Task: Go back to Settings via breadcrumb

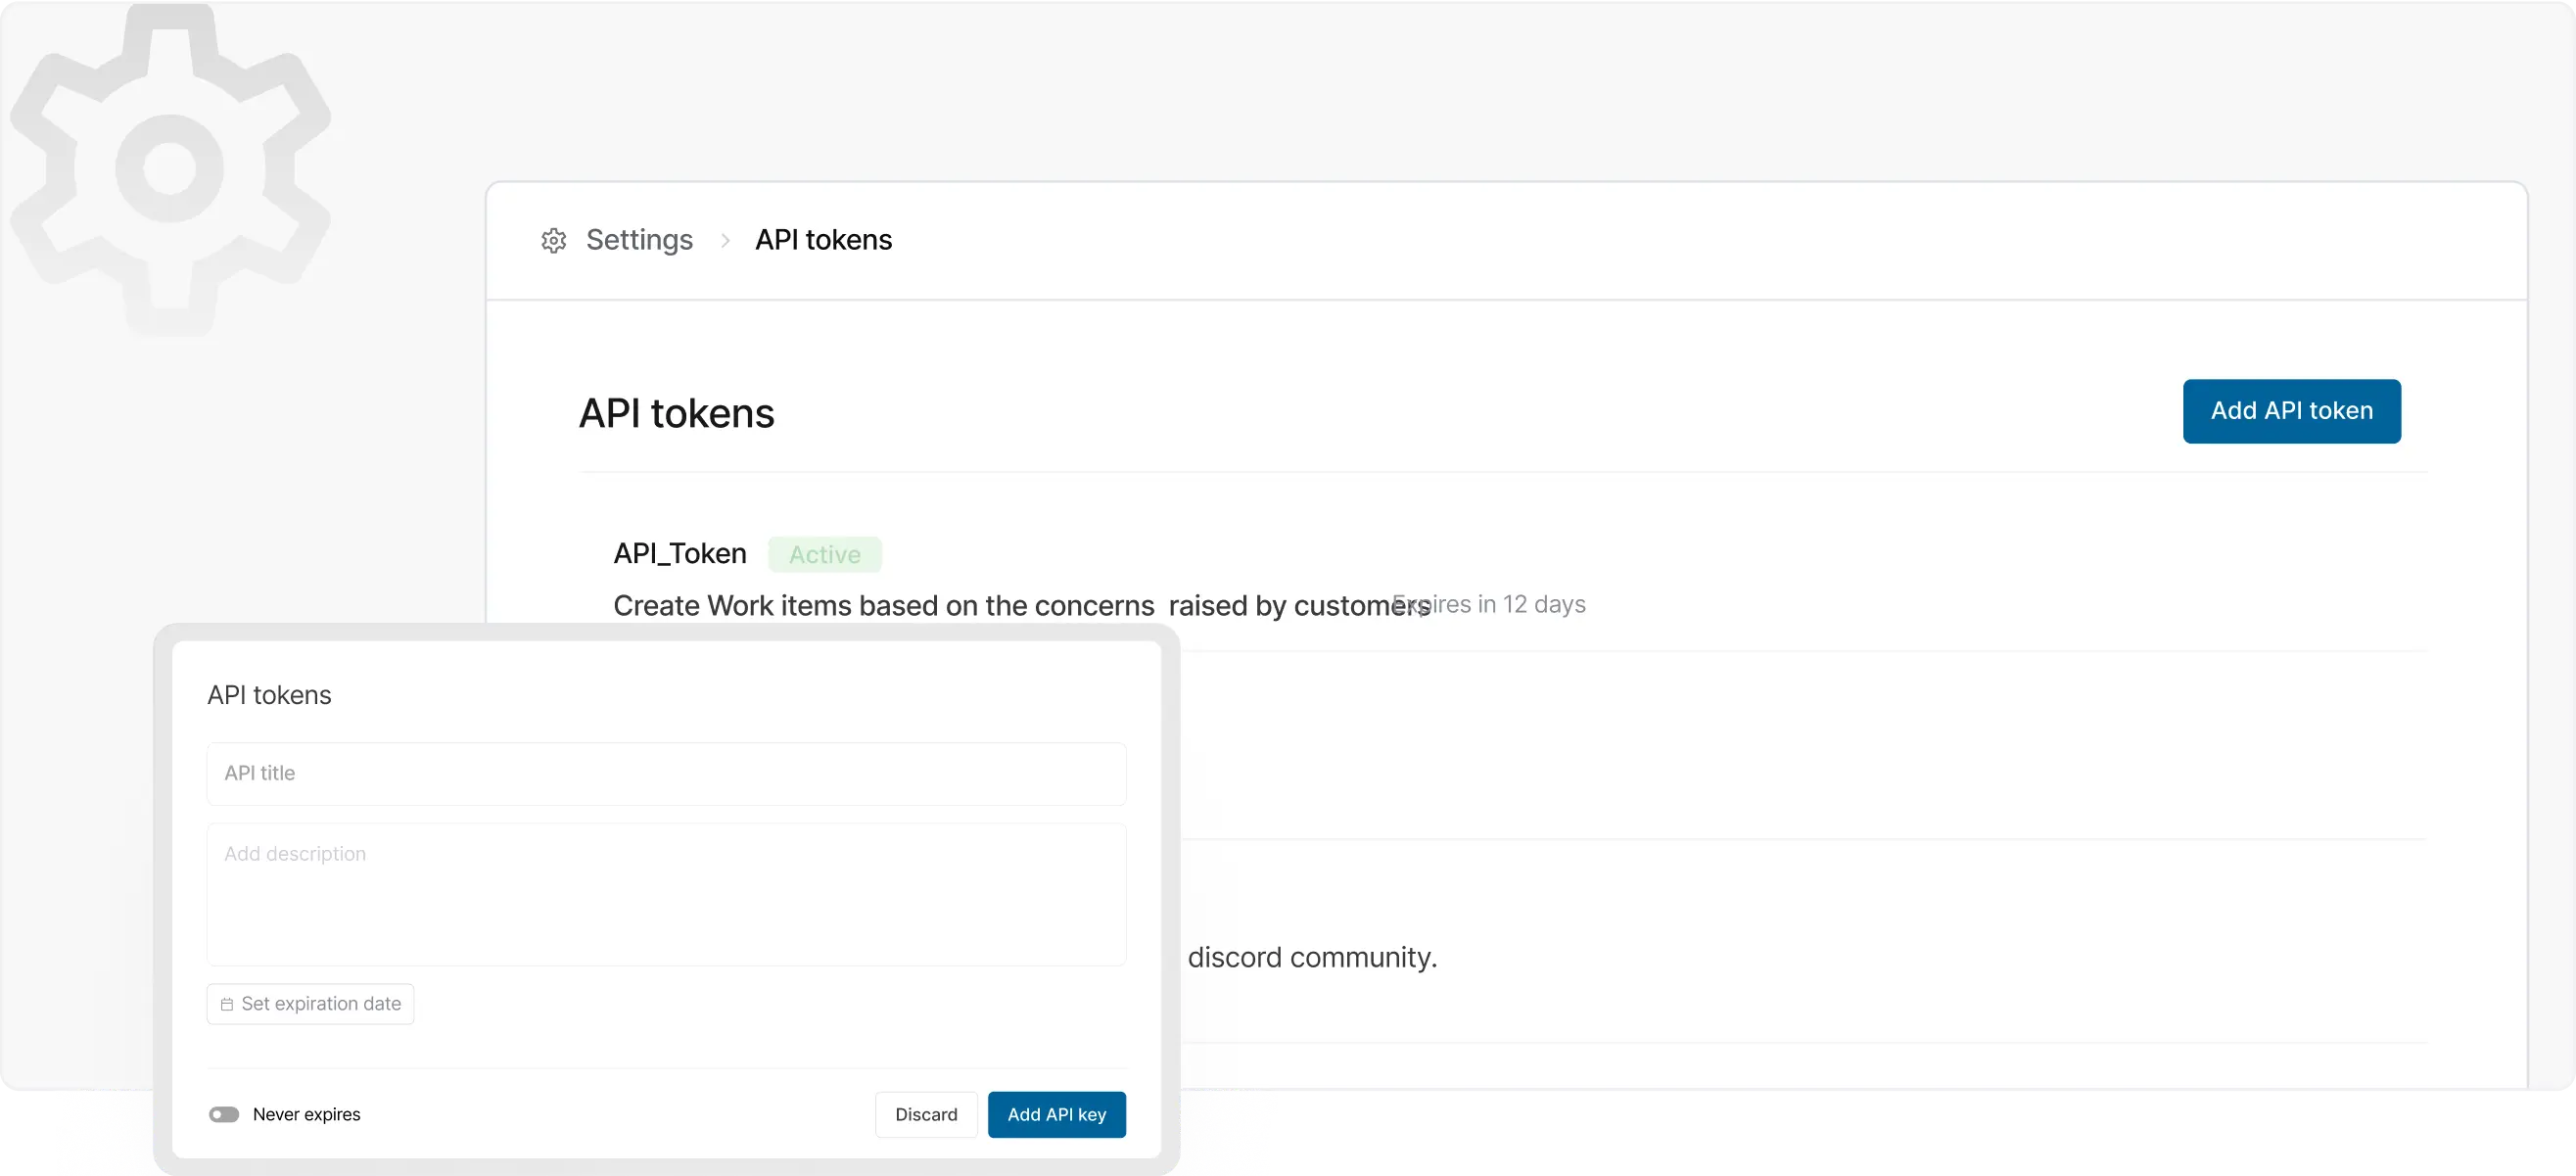Action: tap(639, 240)
